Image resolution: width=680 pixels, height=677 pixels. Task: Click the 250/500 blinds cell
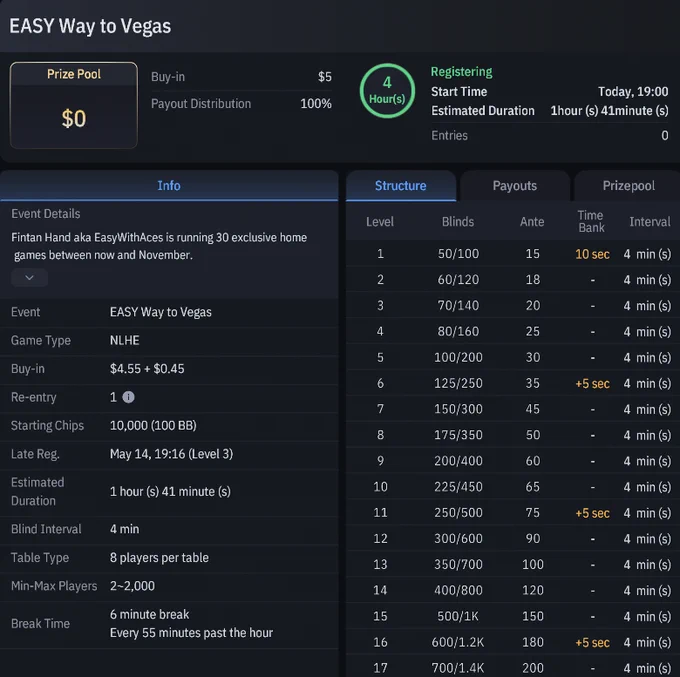pyautogui.click(x=458, y=512)
